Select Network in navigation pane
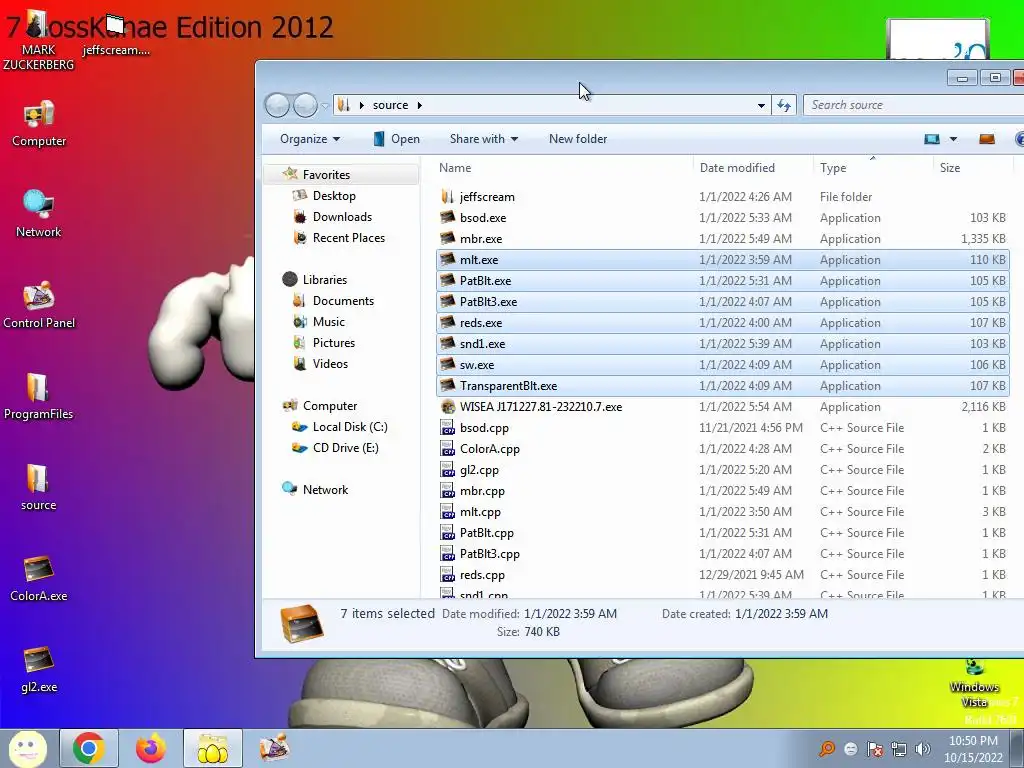 pos(325,490)
